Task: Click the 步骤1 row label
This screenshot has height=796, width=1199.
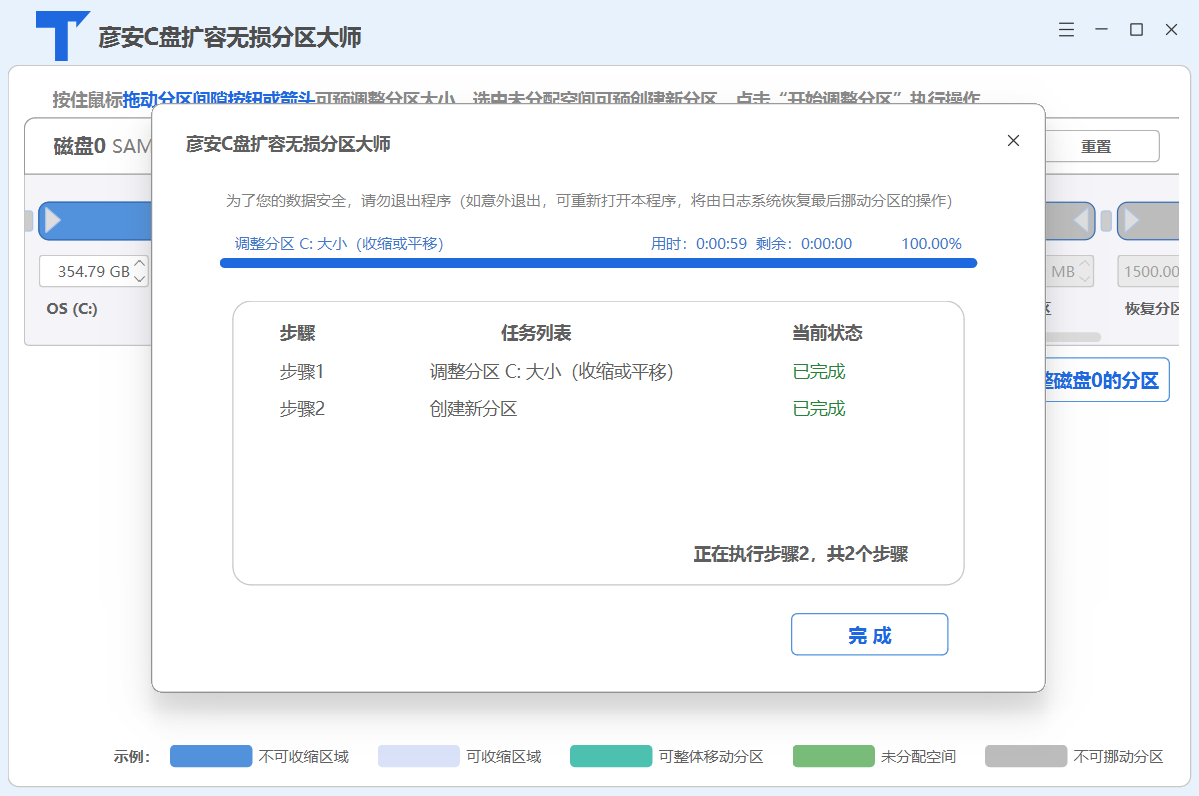Action: [302, 372]
